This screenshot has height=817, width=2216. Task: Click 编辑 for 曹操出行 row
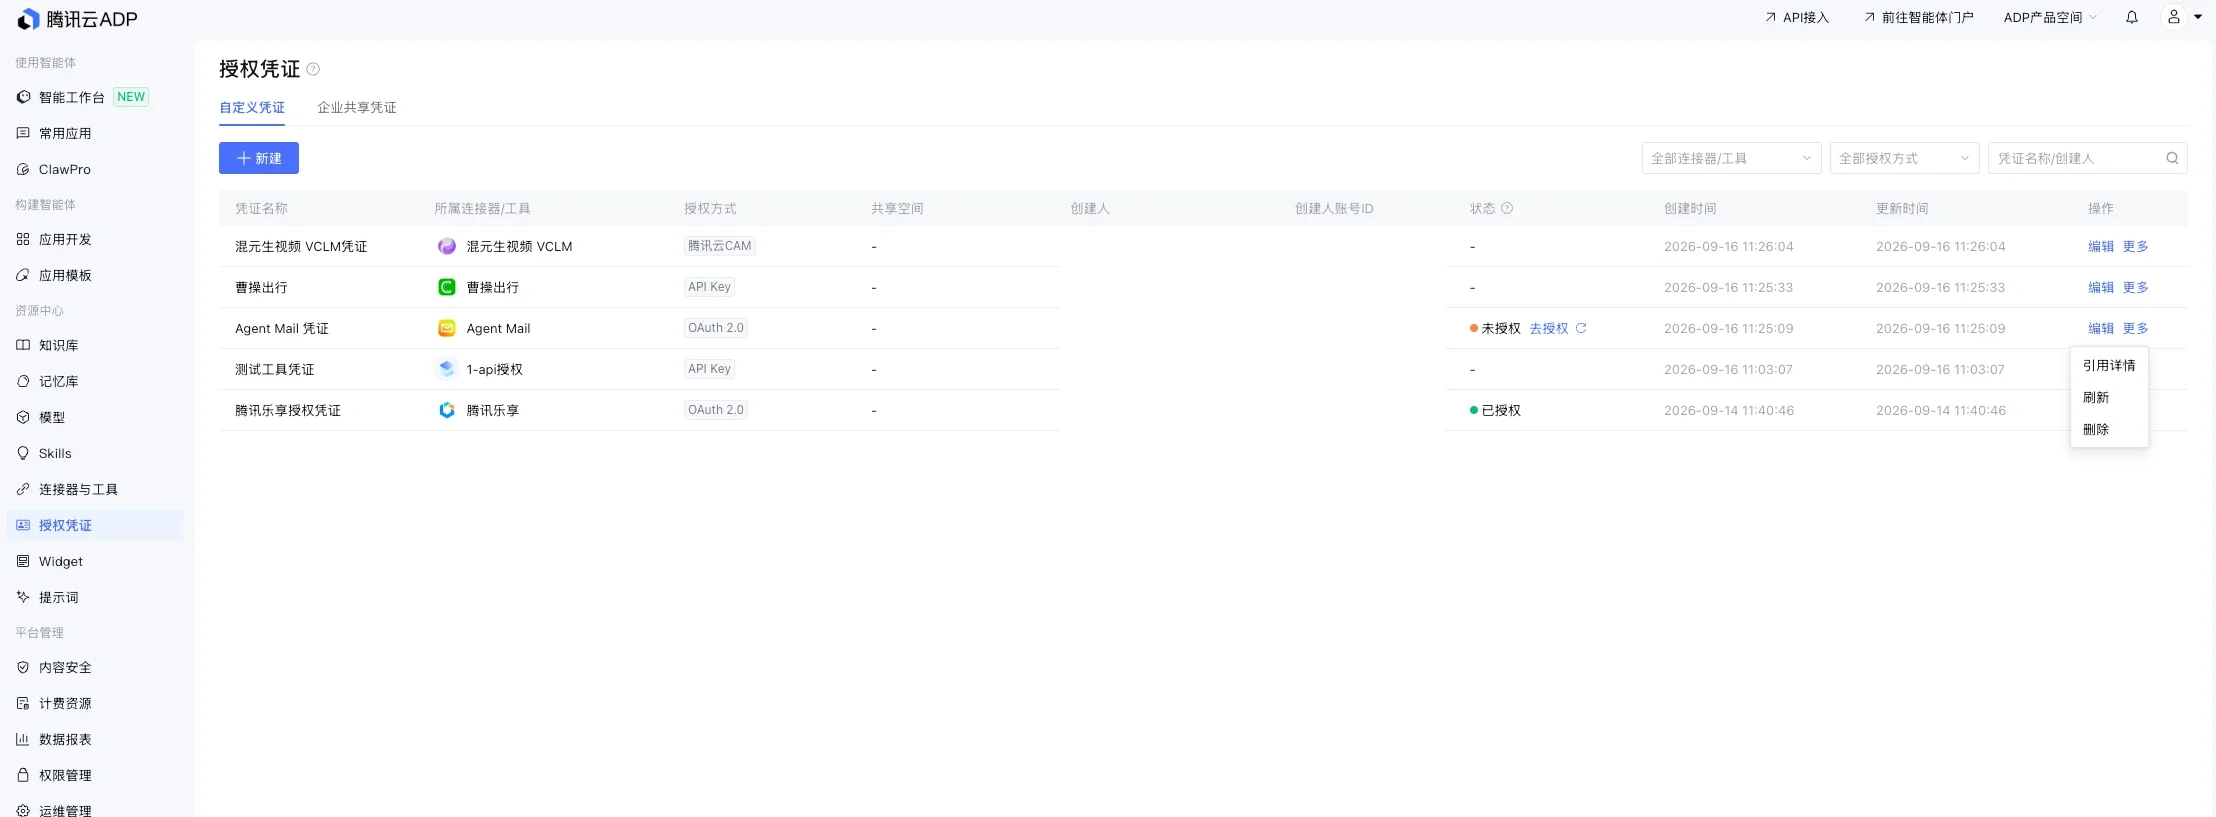[x=2100, y=287]
